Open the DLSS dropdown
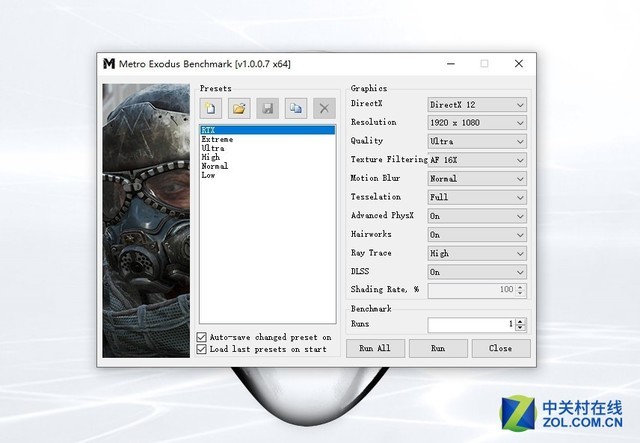Screen dimensions: 640x443 click(477, 272)
